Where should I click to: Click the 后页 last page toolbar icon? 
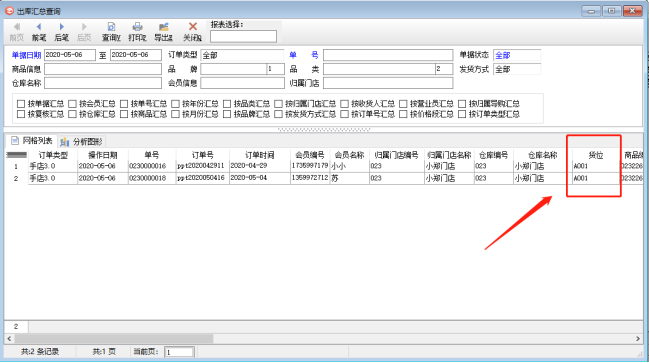click(x=84, y=32)
